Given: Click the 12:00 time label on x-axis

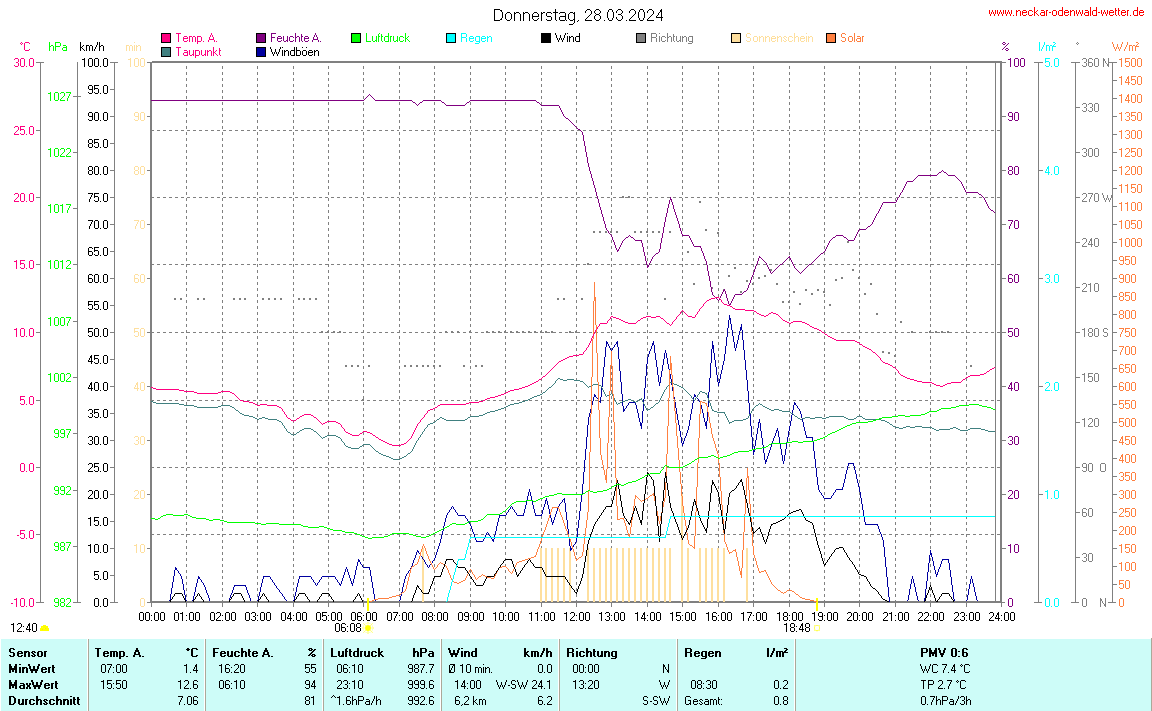Looking at the screenshot, I should (577, 616).
